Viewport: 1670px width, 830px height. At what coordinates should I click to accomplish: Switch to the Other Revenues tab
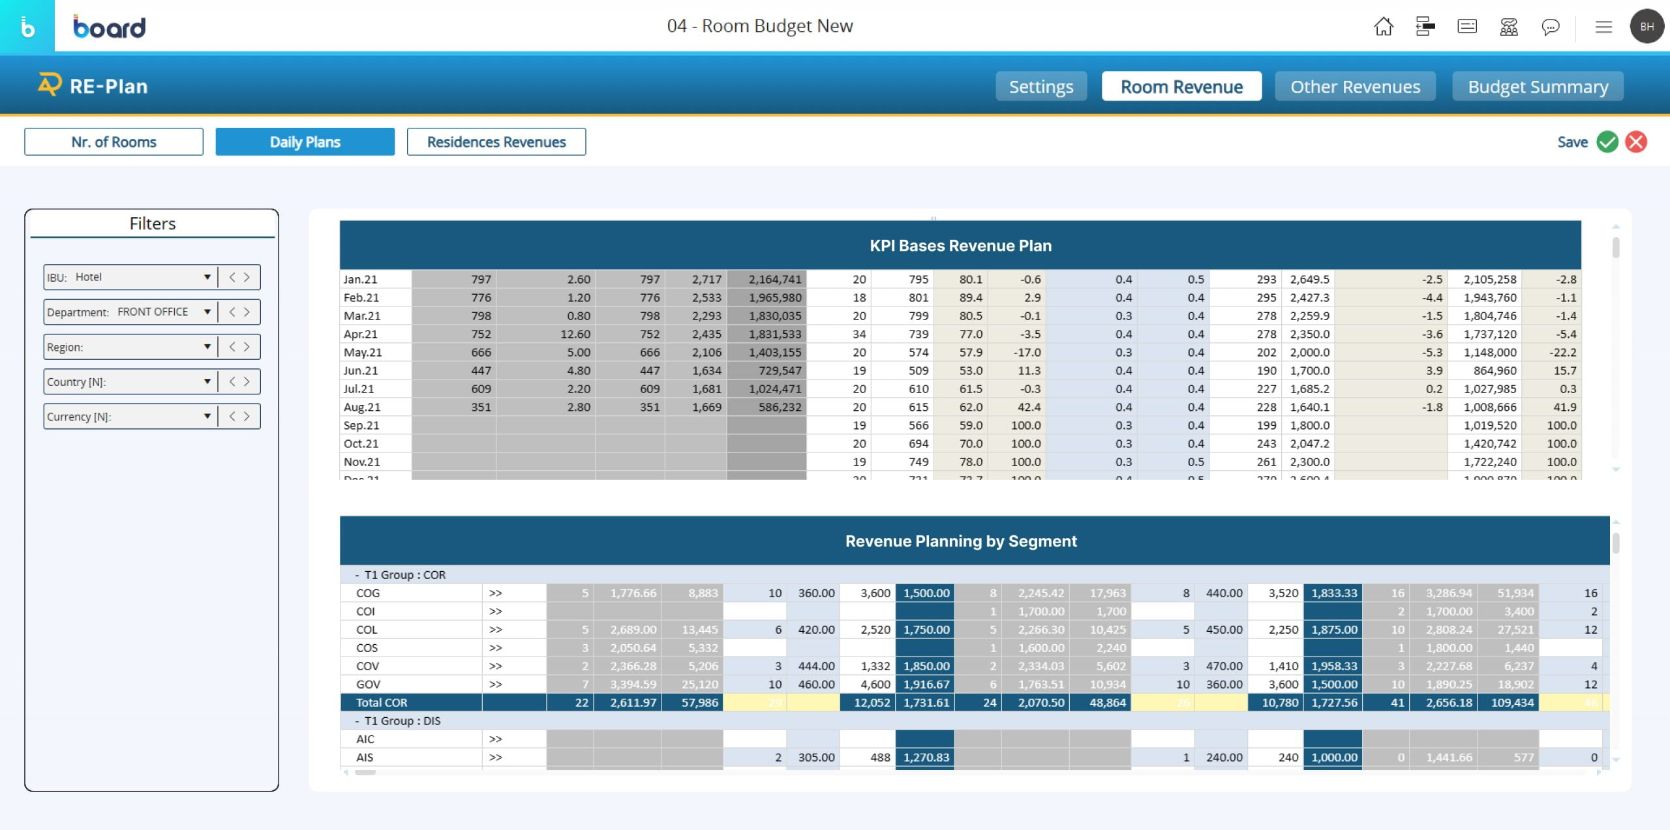tap(1354, 87)
